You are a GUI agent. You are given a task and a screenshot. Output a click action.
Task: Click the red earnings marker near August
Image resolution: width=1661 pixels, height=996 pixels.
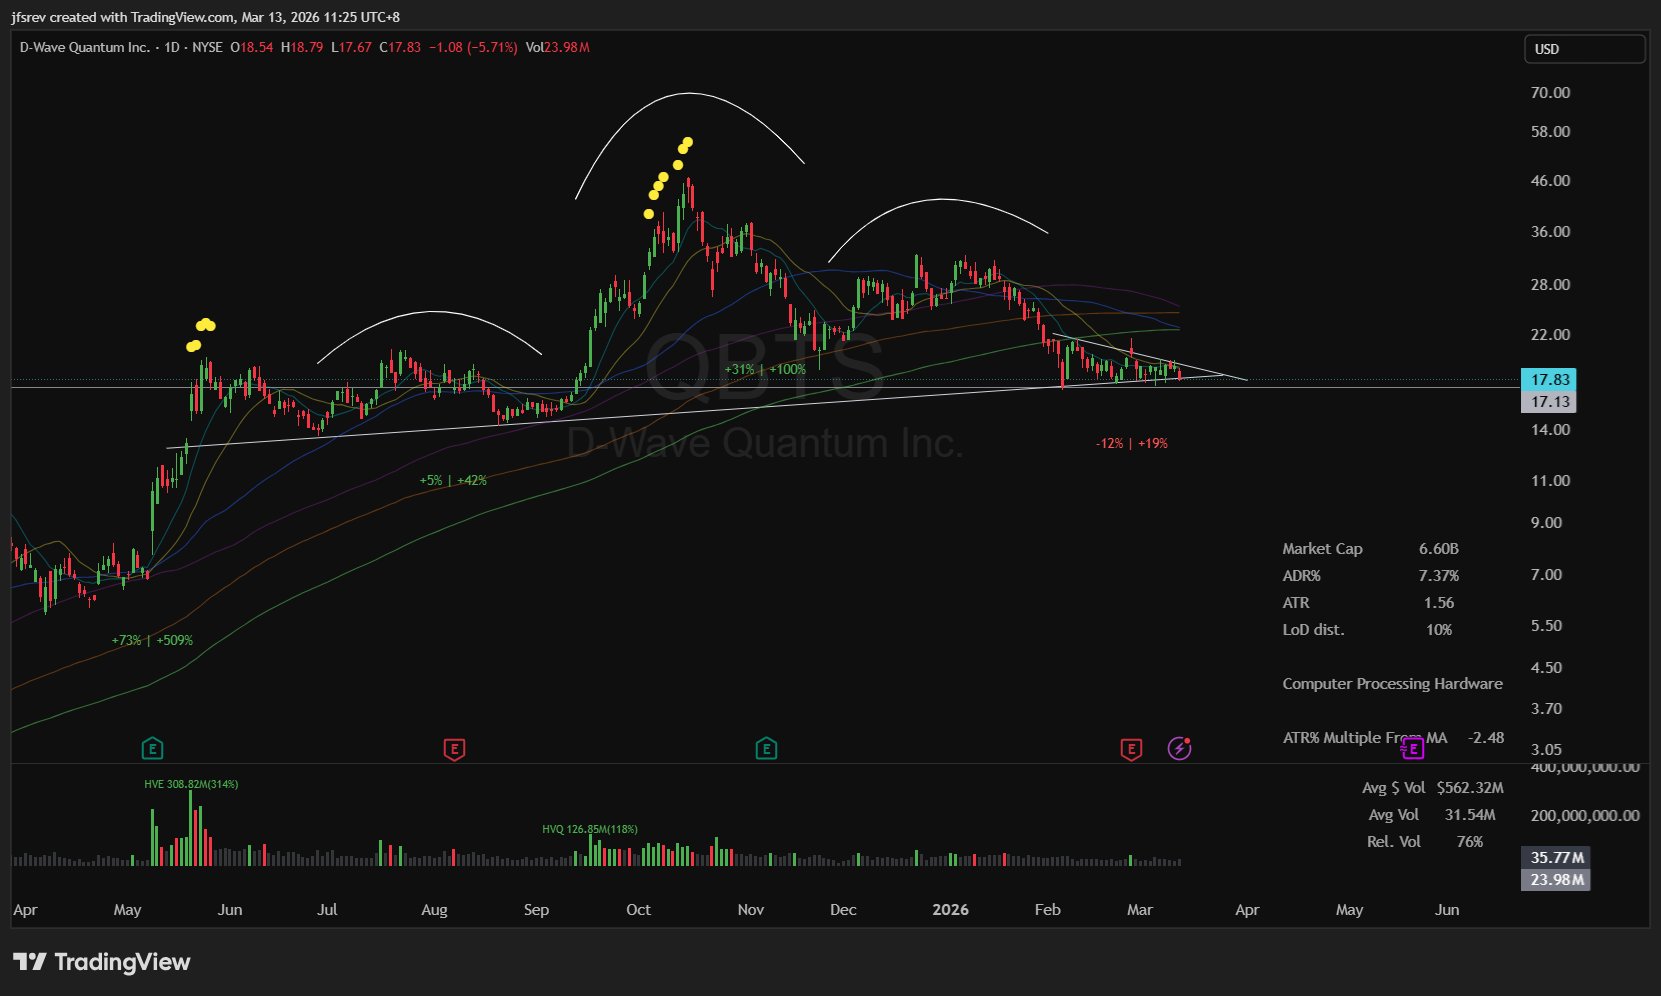coord(454,749)
